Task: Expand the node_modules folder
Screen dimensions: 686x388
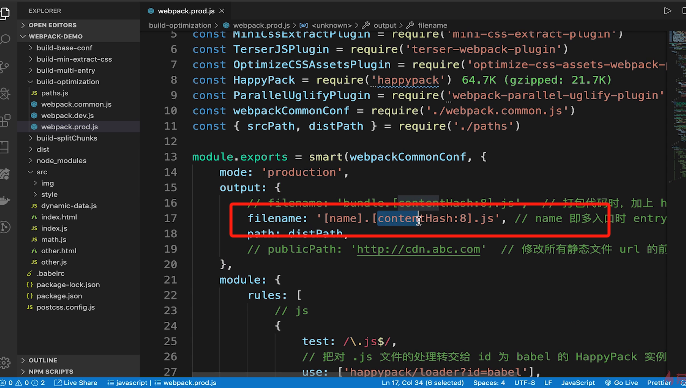Action: (79, 161)
